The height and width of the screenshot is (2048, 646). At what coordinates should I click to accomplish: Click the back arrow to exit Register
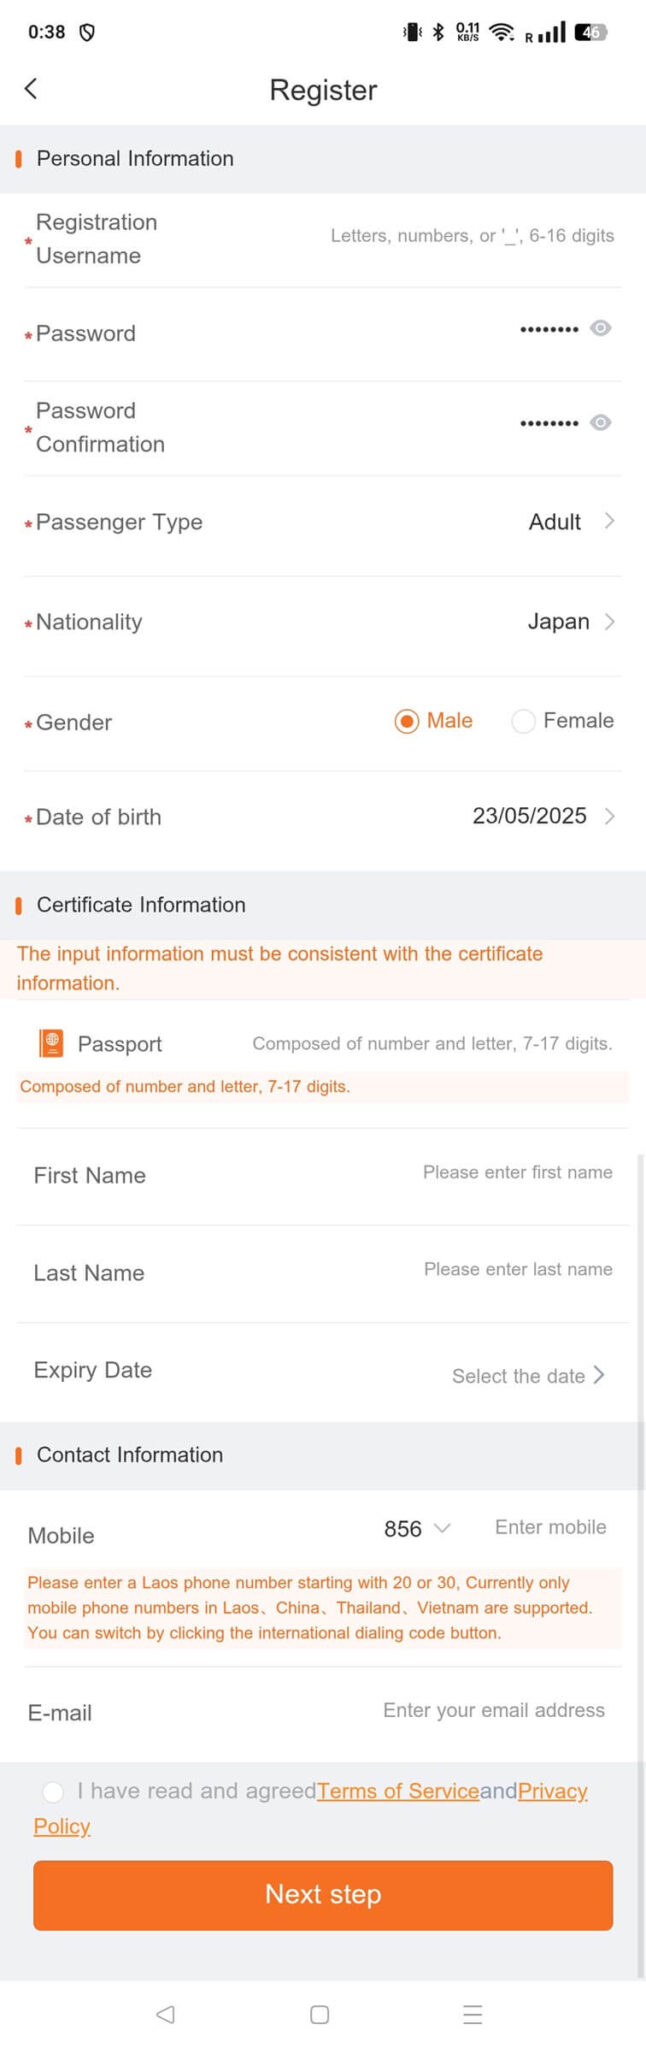(31, 89)
